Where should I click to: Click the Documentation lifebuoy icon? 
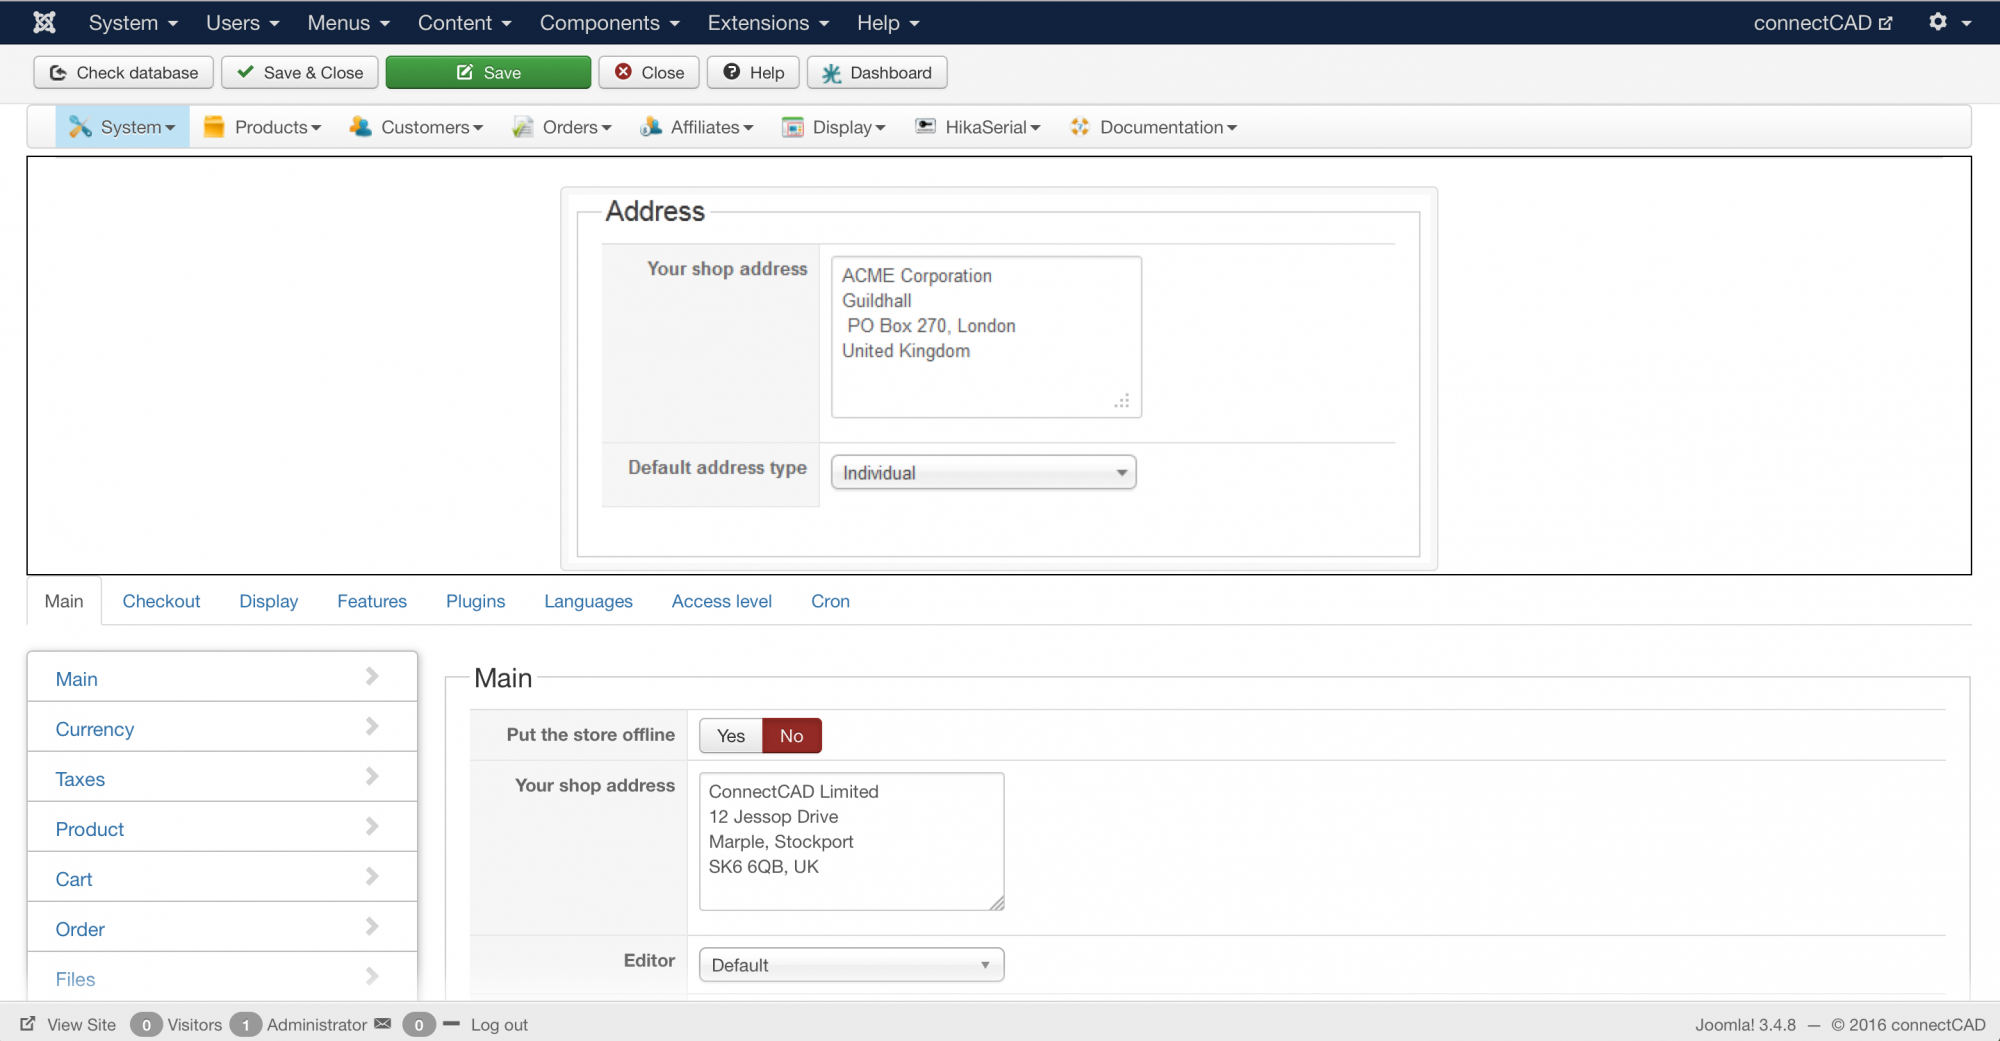1080,127
